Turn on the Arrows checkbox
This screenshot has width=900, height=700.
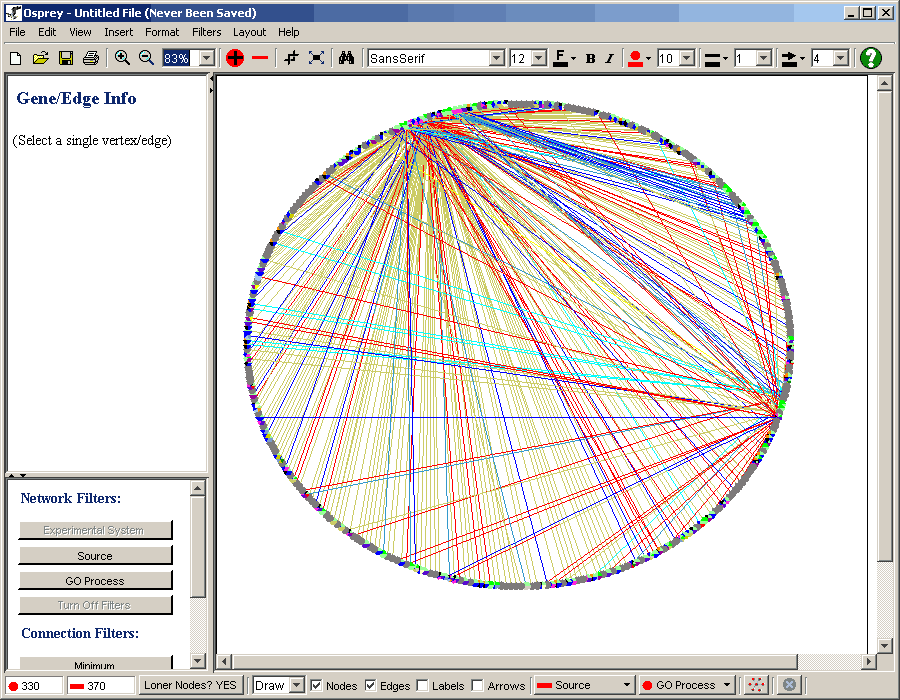[477, 685]
